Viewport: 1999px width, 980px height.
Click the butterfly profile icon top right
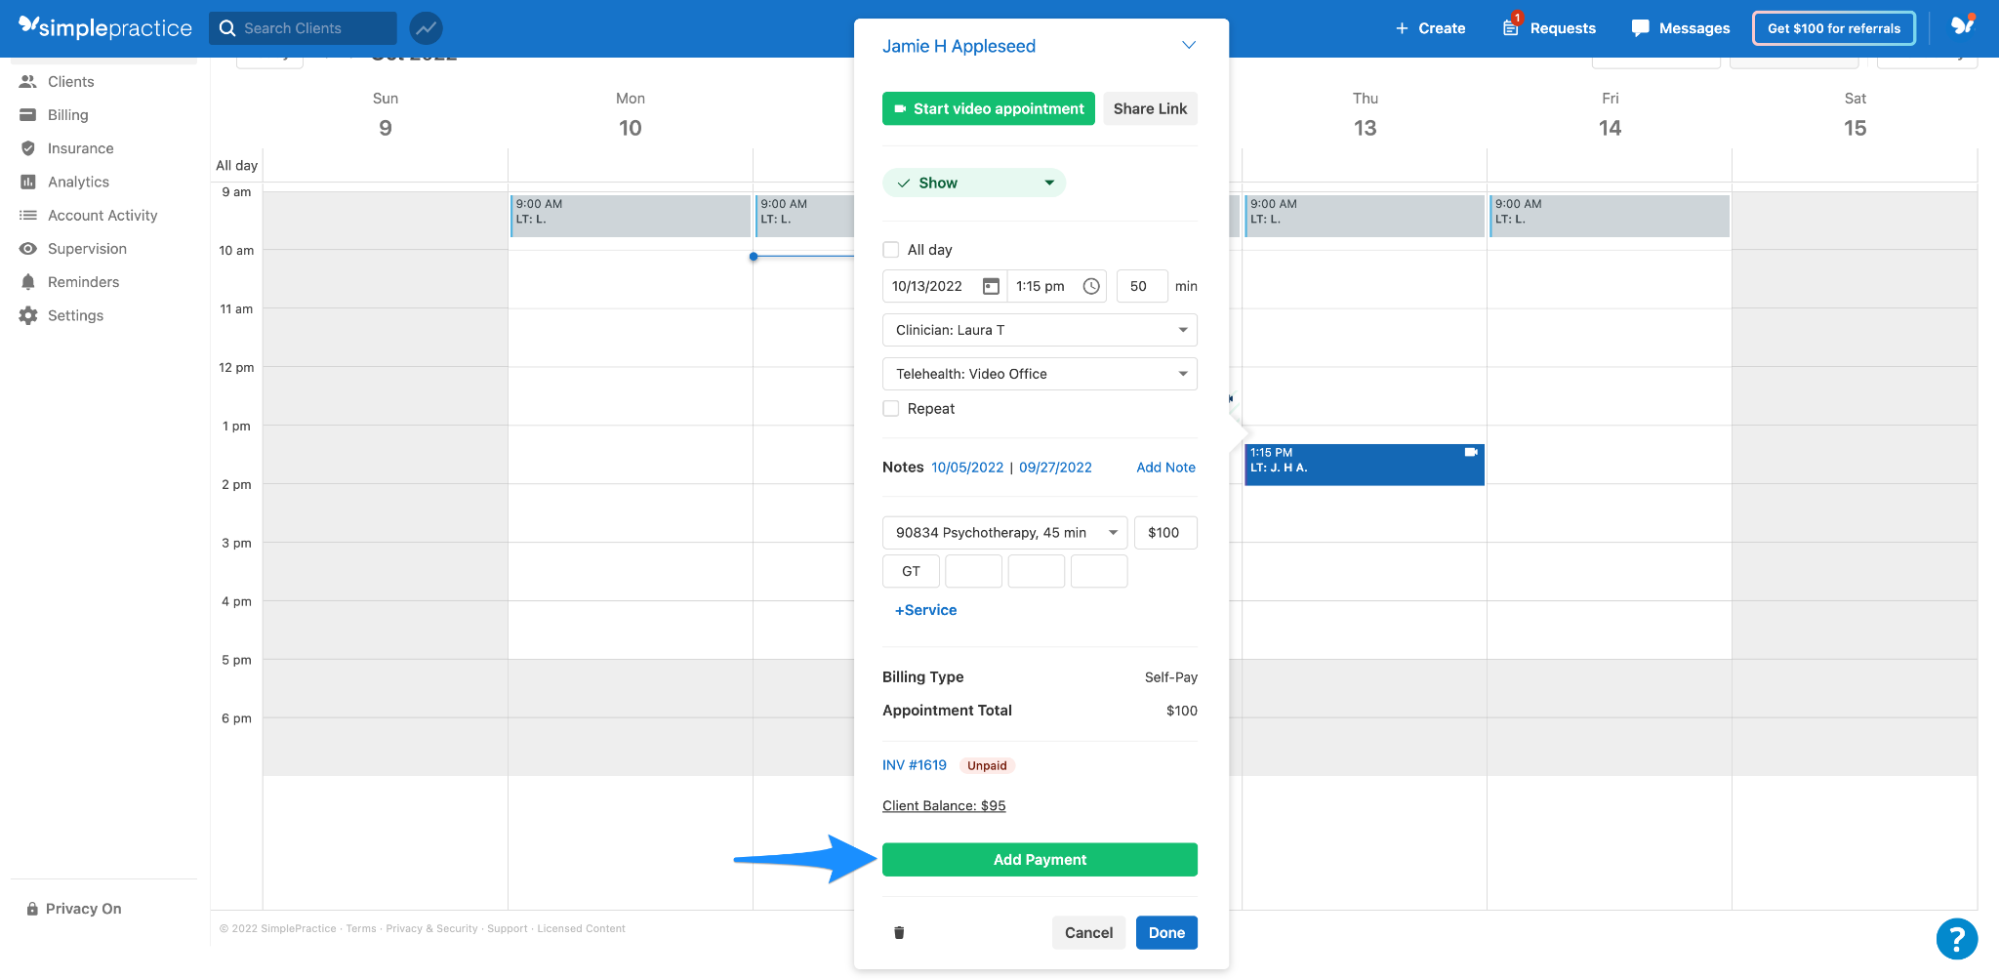coord(1963,25)
